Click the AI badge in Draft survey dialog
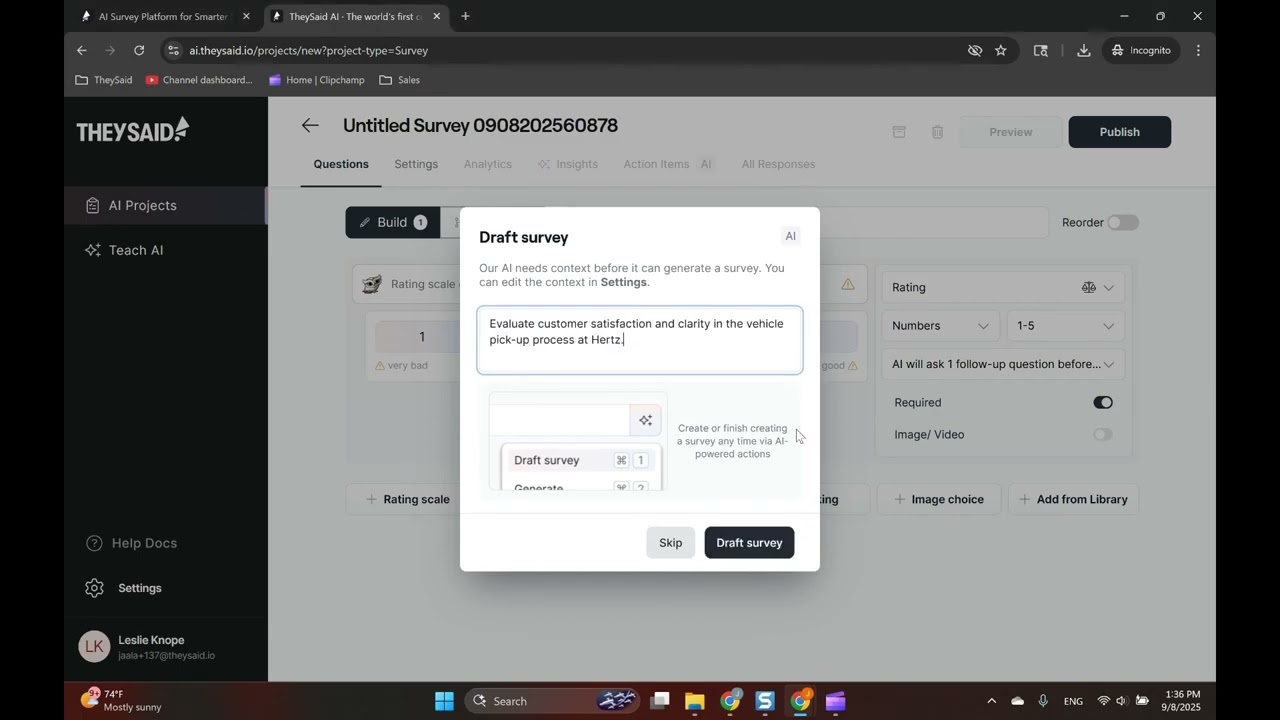Viewport: 1280px width, 720px height. pos(790,236)
